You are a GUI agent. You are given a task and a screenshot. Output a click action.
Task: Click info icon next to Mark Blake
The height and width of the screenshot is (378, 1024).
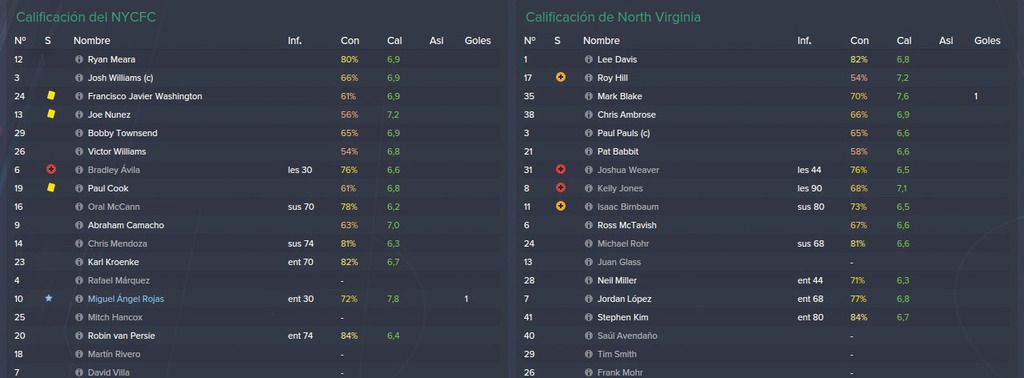588,96
